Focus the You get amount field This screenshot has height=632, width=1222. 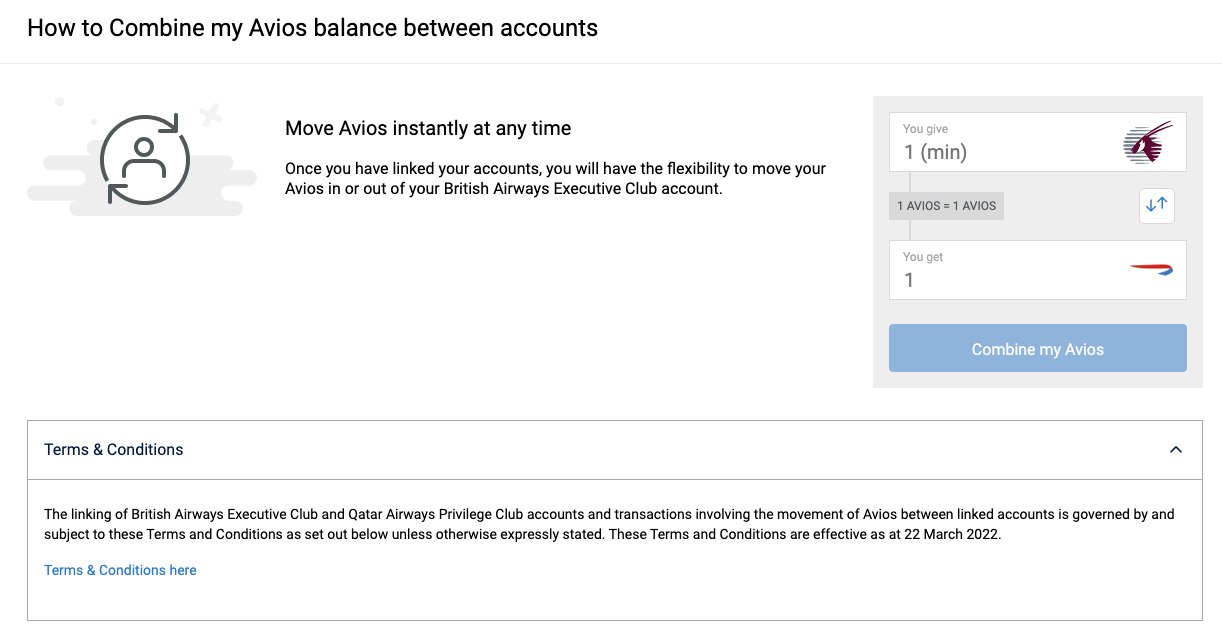point(1038,270)
